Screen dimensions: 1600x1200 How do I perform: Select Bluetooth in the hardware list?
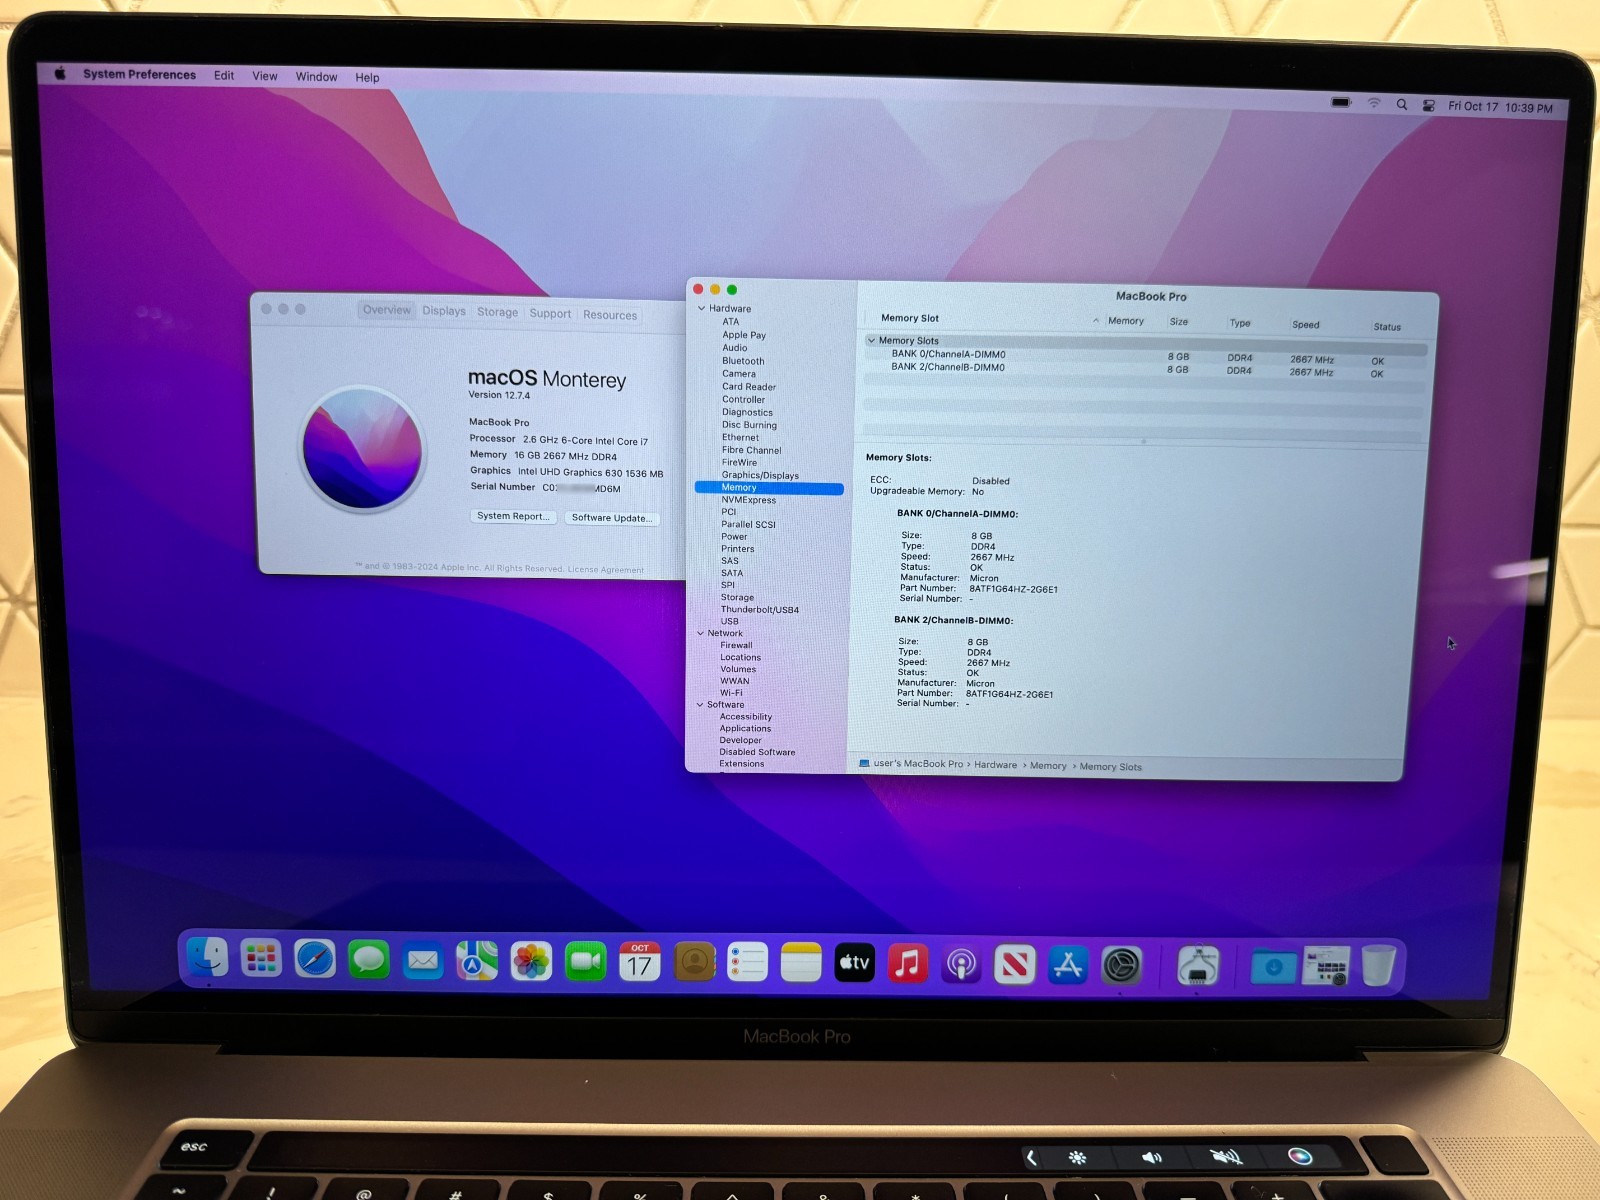point(743,361)
